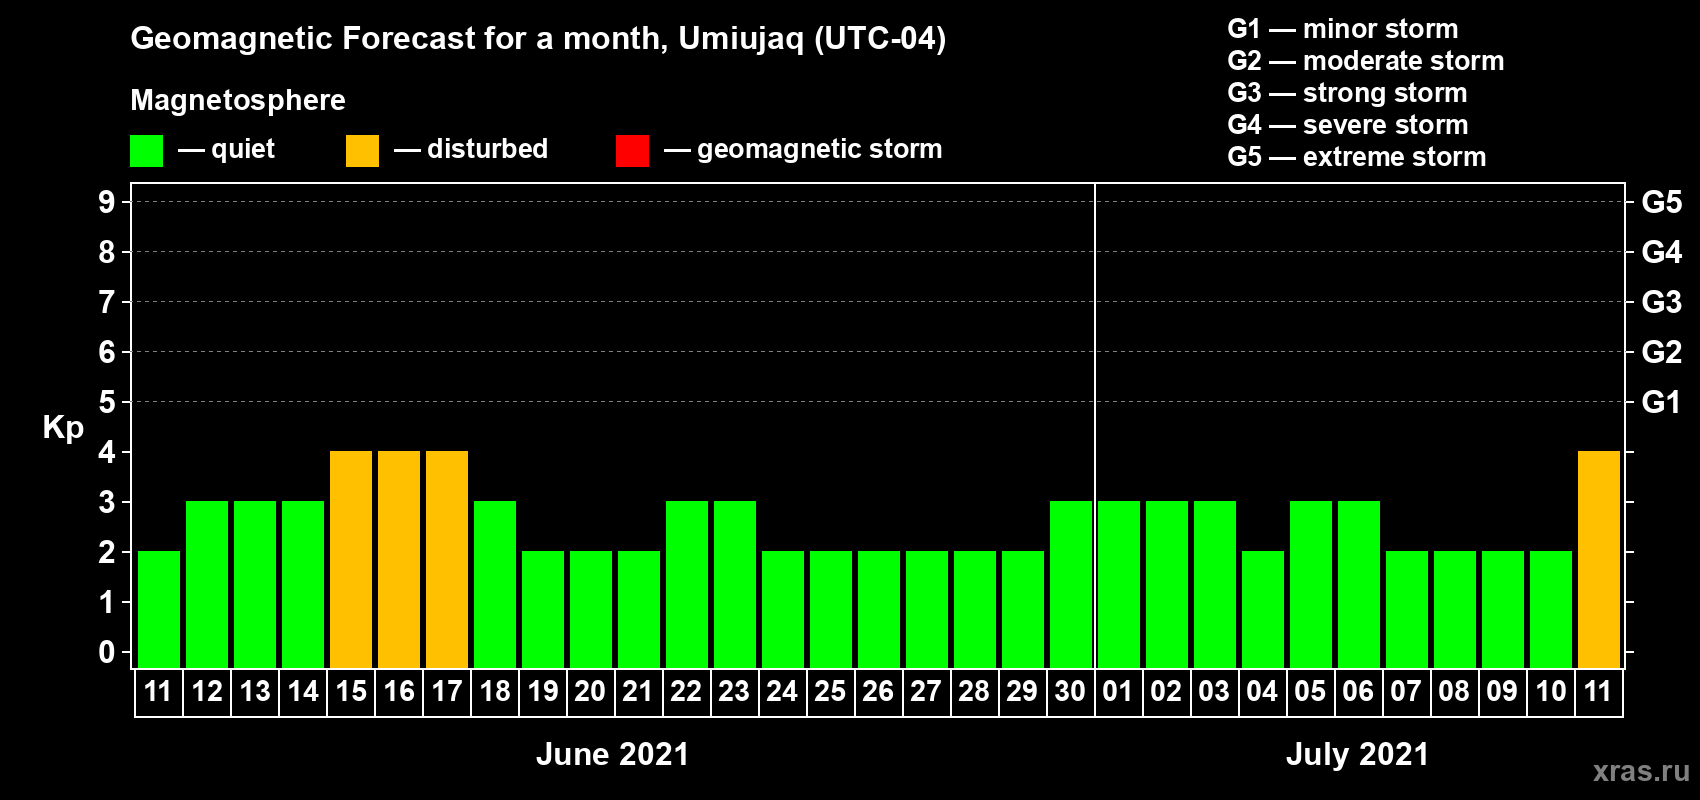Open the xras.ru watermark link

point(1641,771)
